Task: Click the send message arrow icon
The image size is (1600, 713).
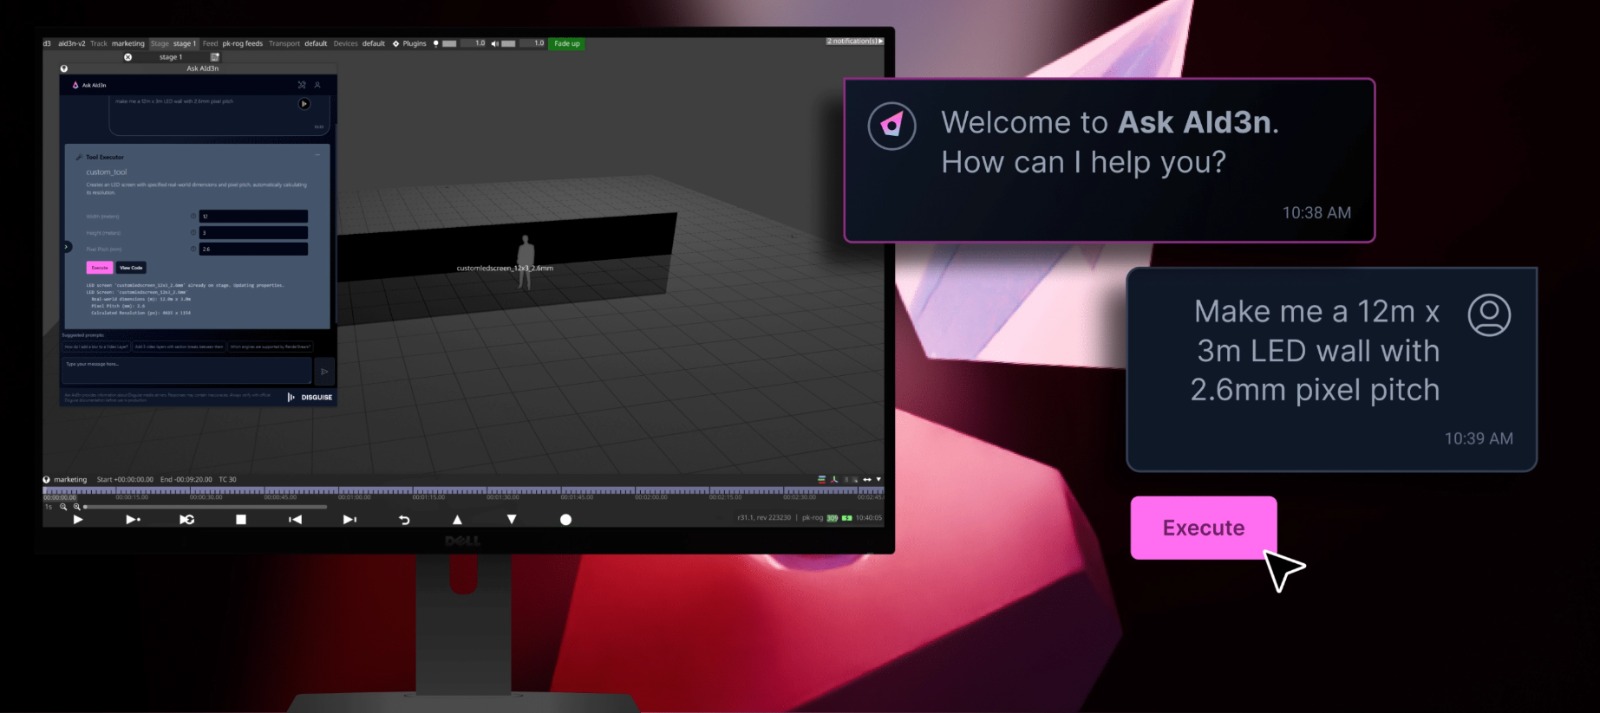Action: point(324,371)
